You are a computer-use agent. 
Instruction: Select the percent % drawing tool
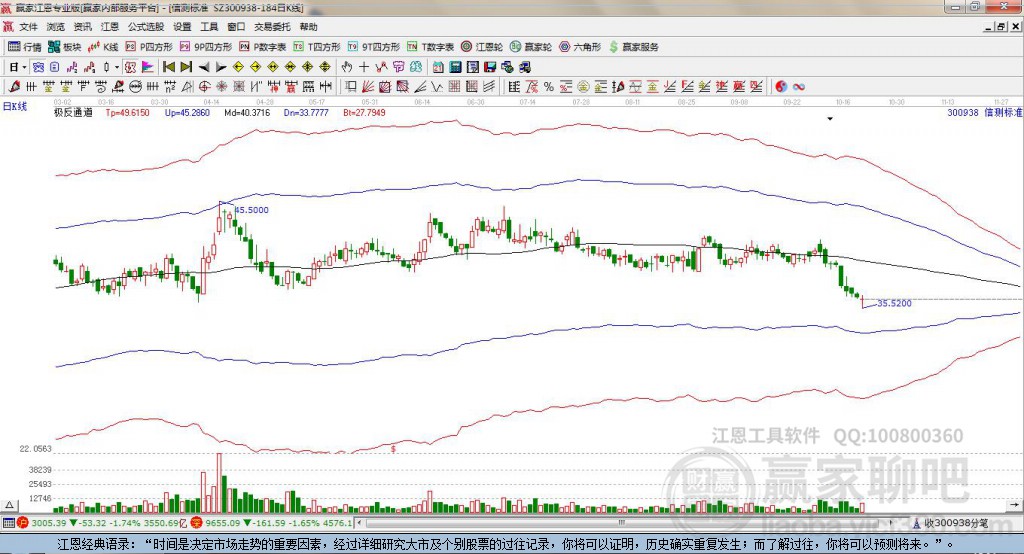pos(549,86)
